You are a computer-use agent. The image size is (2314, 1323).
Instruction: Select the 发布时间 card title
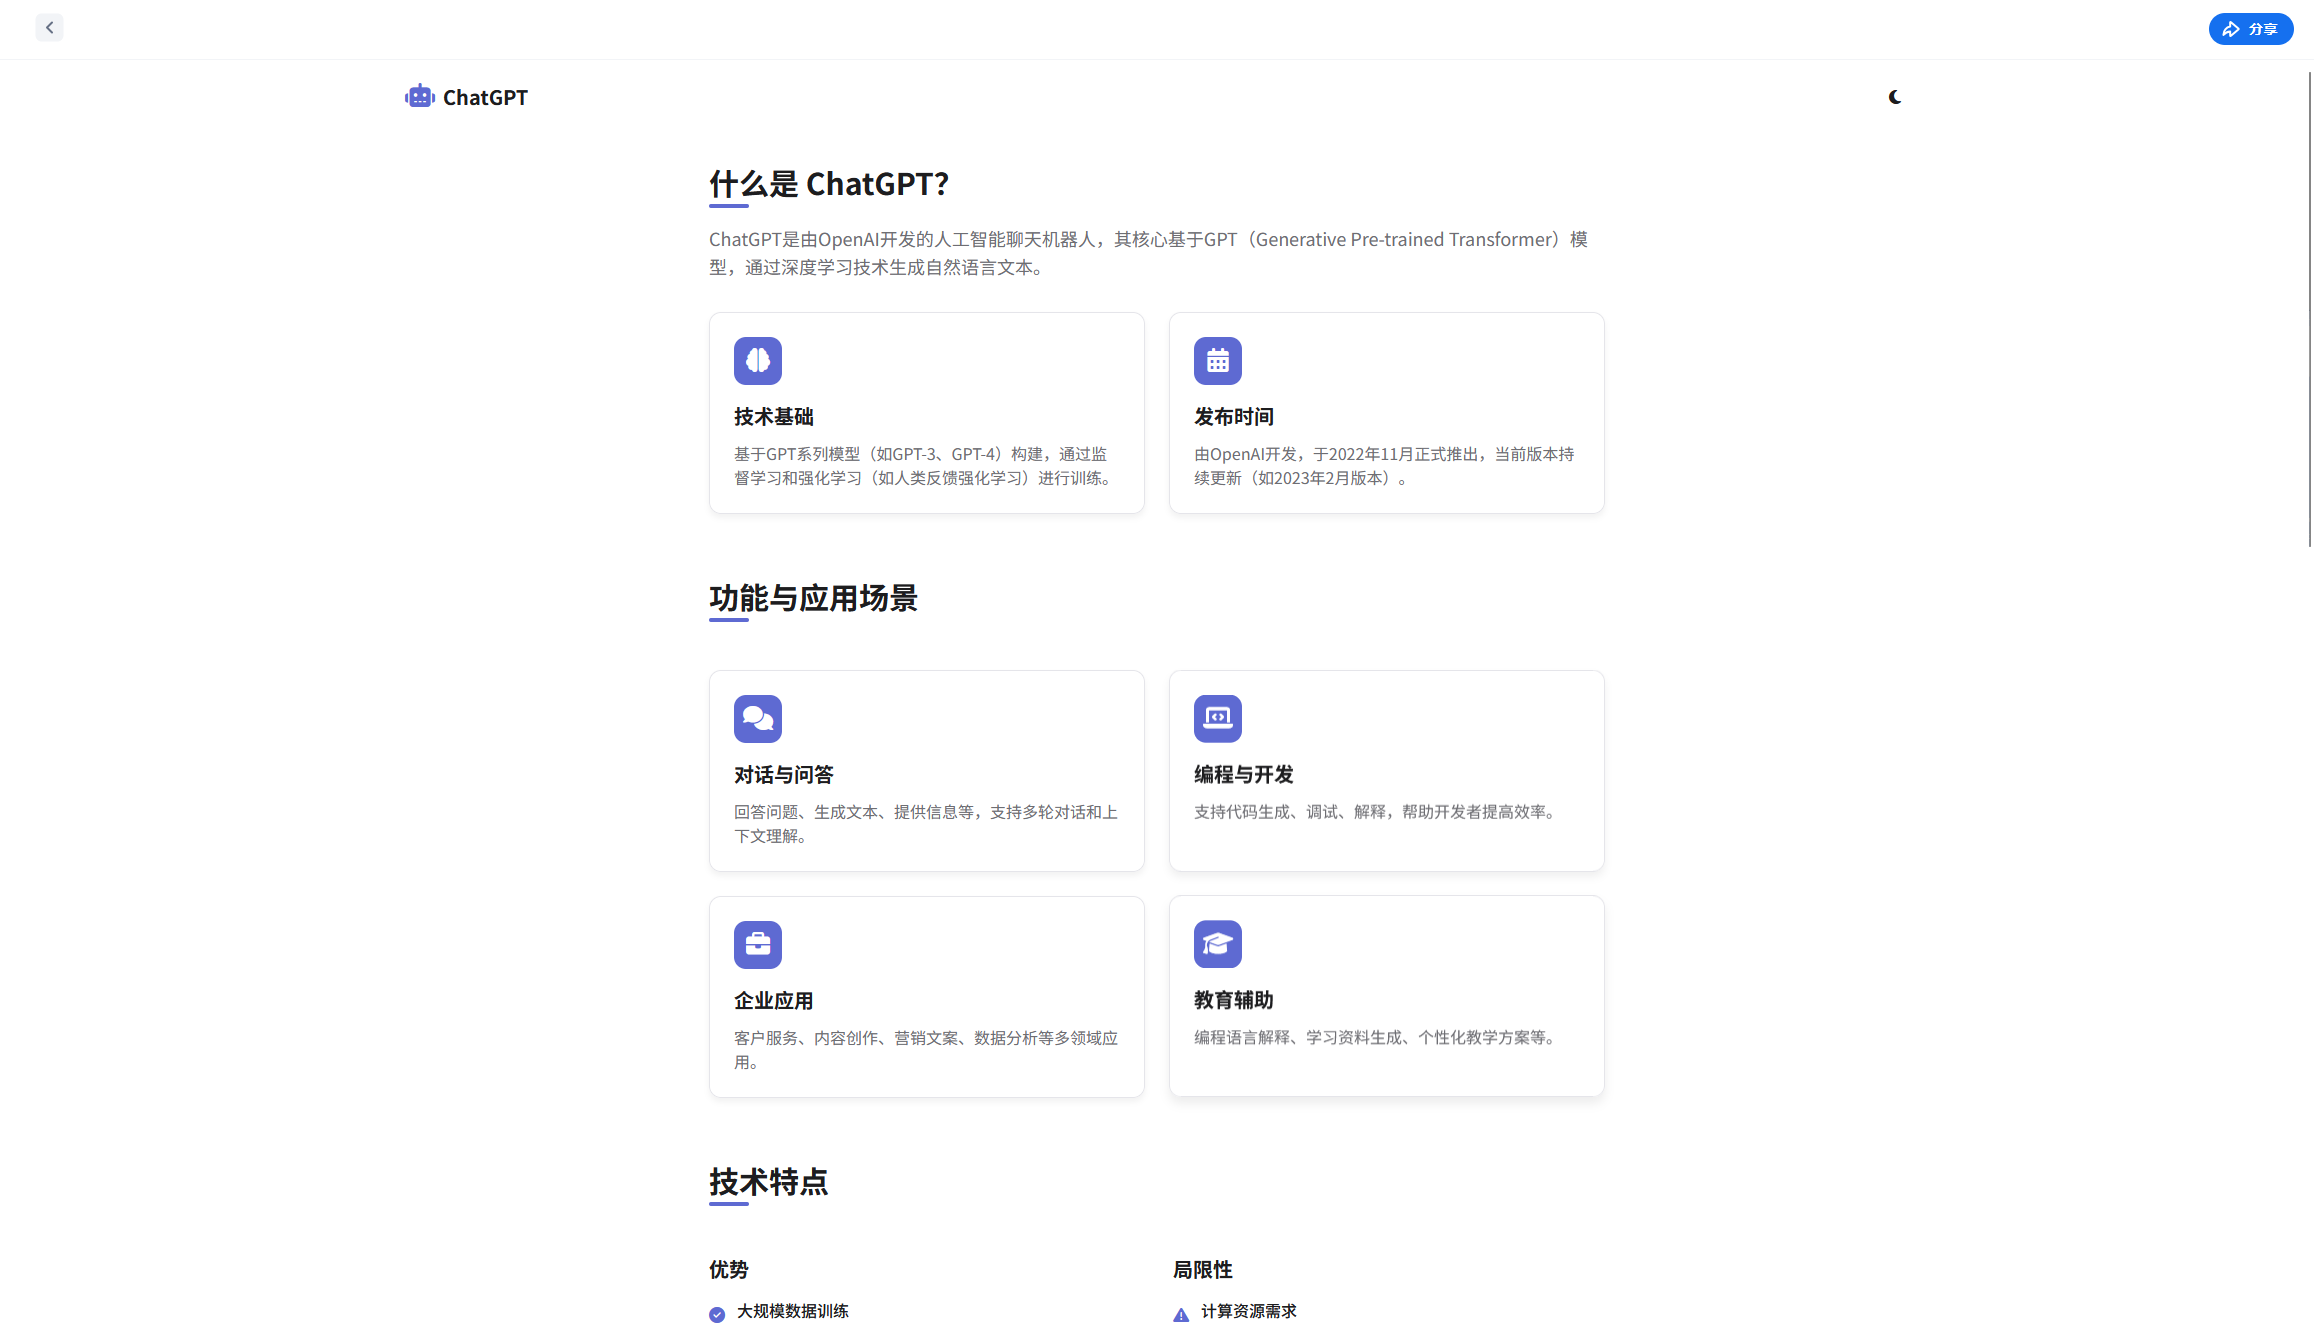[x=1233, y=417]
